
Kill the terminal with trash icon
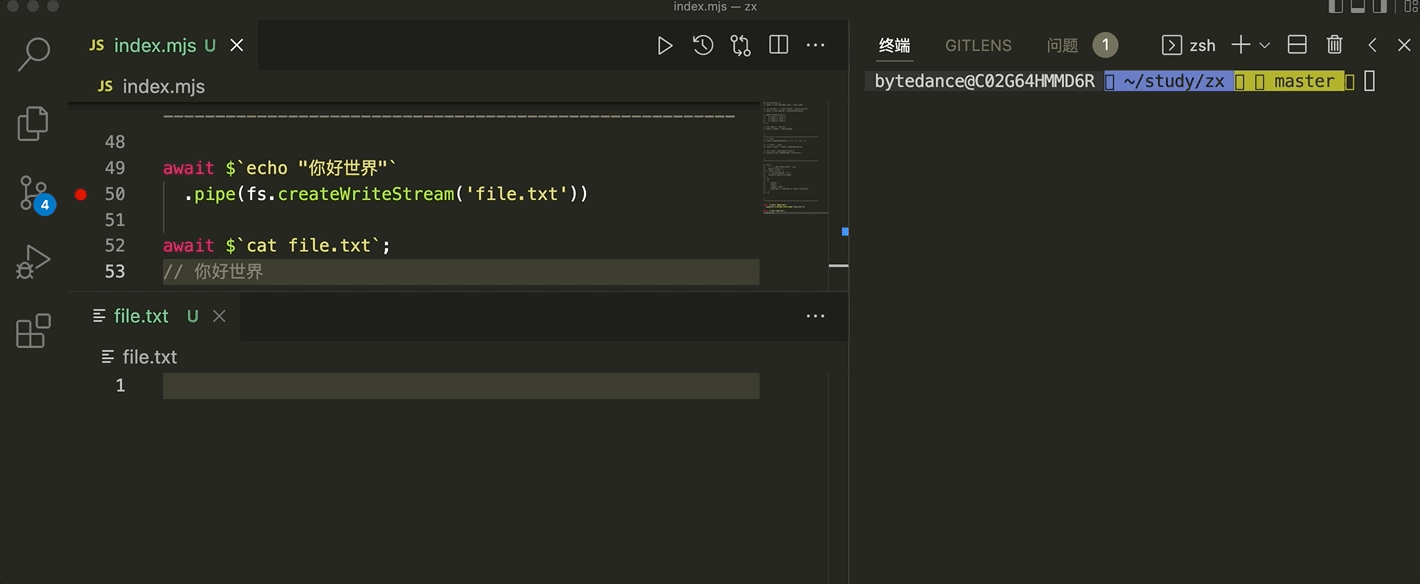pos(1335,45)
